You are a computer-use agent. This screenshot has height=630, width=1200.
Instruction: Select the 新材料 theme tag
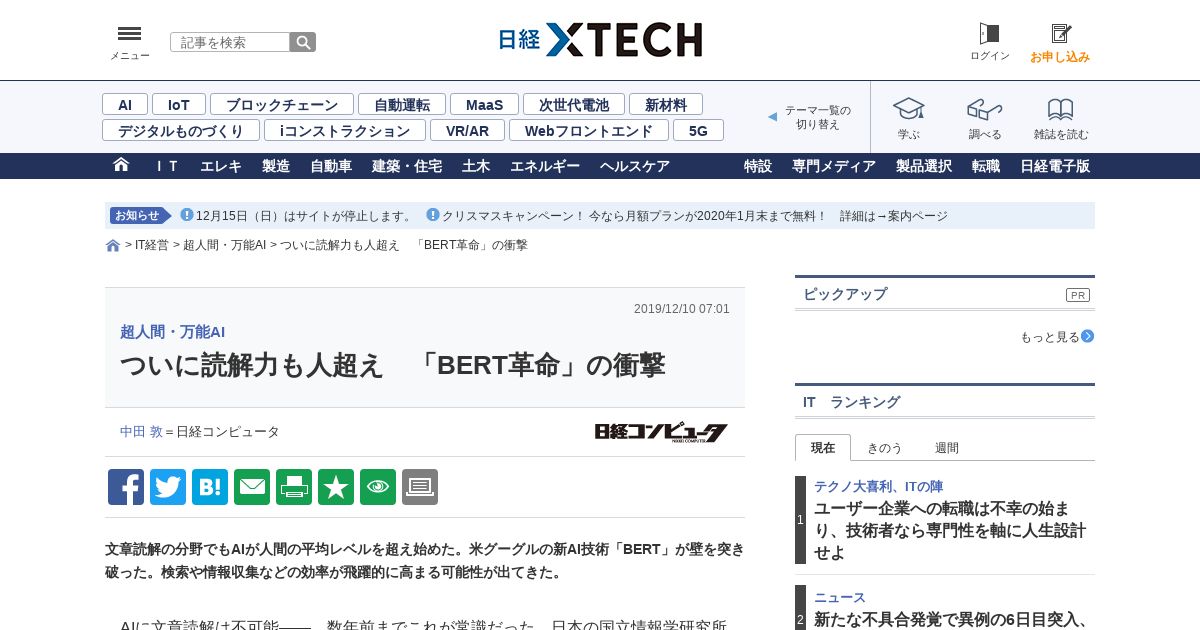[x=666, y=105]
